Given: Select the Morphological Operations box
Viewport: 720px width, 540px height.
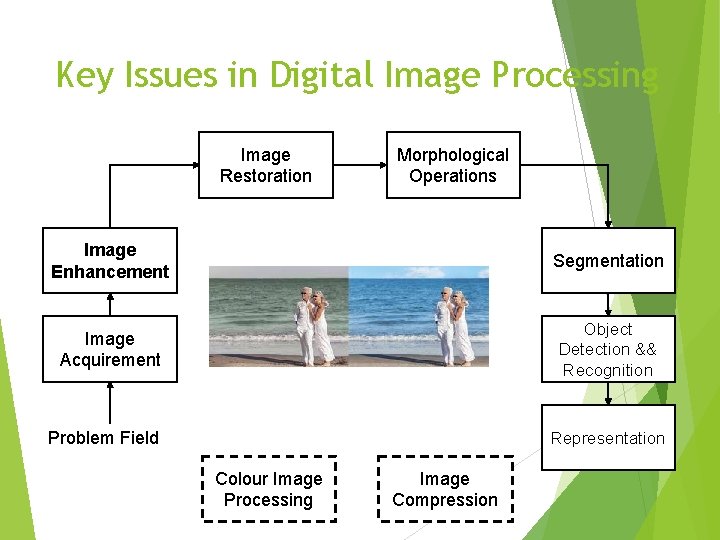Looking at the screenshot, I should [453, 165].
